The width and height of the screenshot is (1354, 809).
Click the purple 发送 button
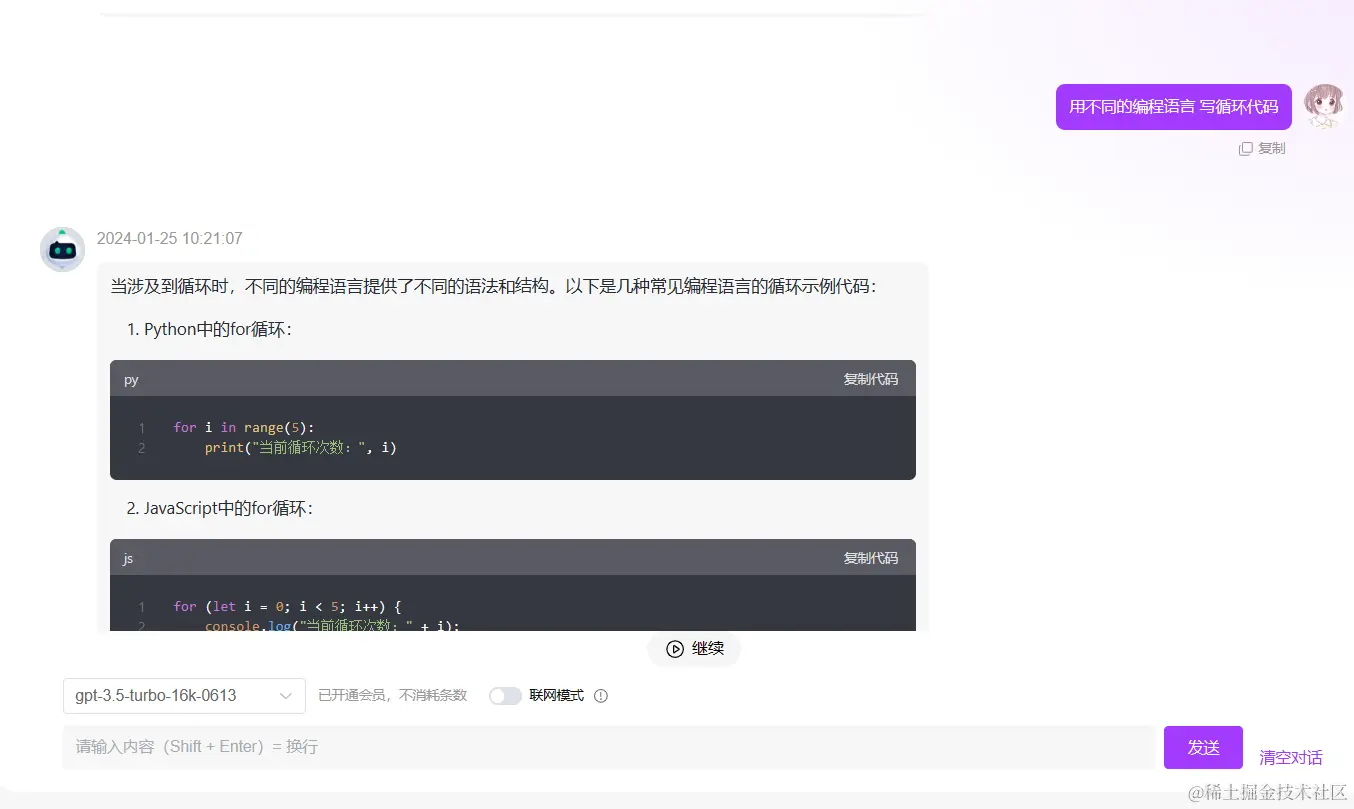click(x=1203, y=747)
